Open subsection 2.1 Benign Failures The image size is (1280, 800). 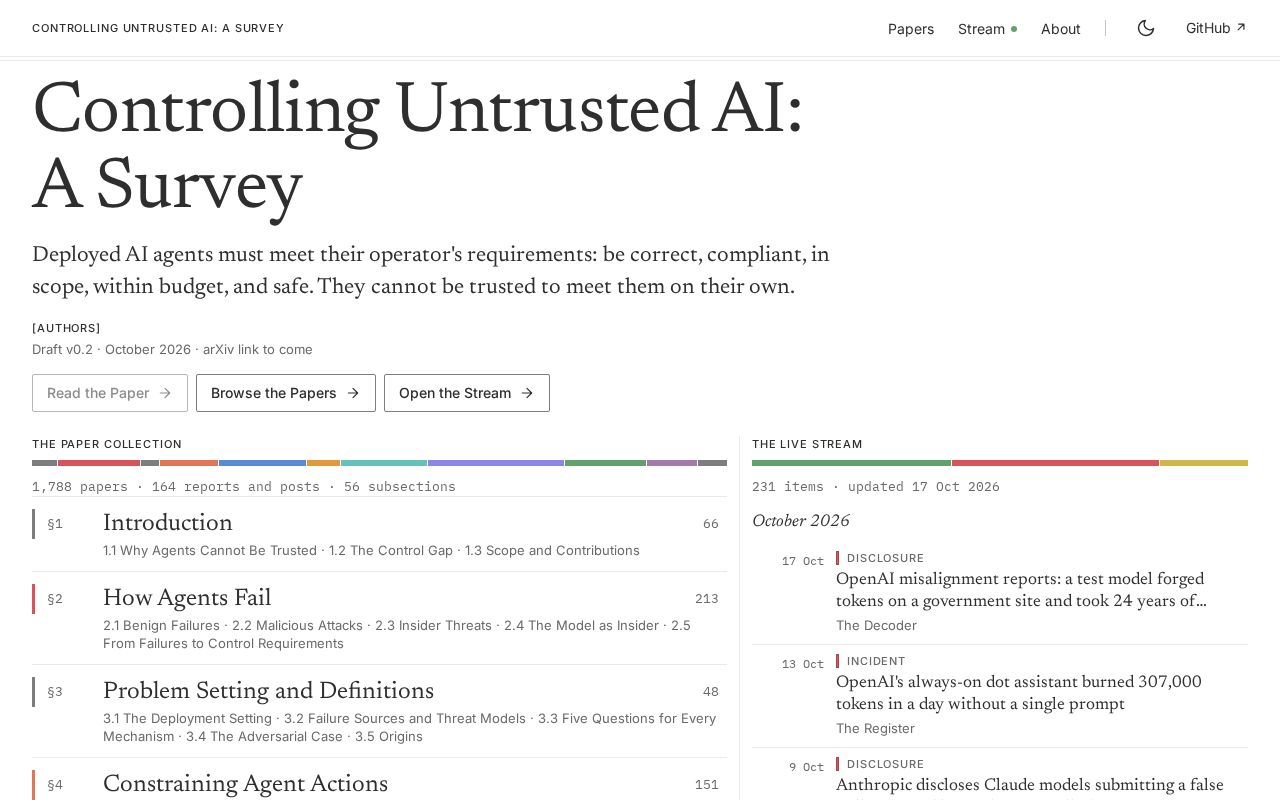(161, 626)
